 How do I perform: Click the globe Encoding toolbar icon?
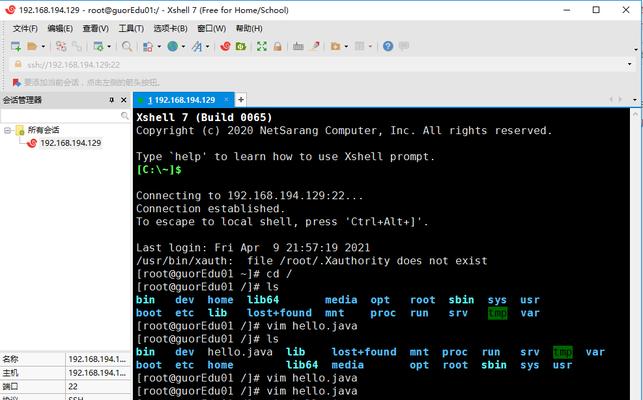pyautogui.click(x=173, y=46)
